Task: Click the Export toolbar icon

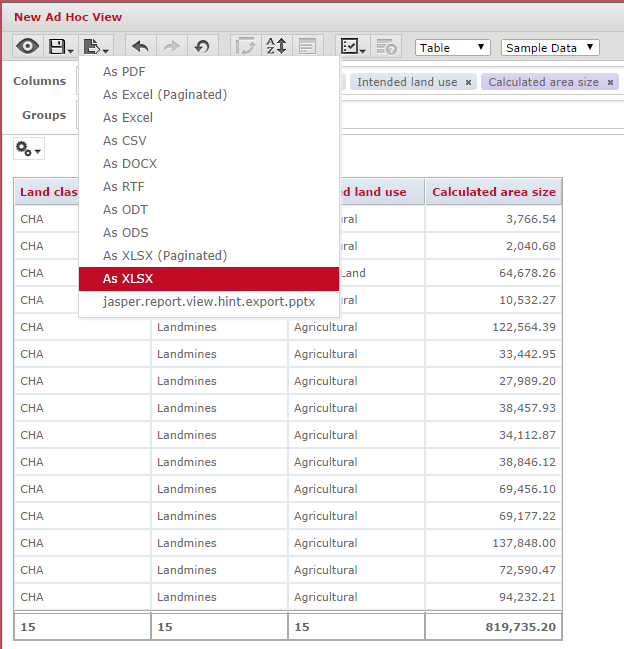Action: point(96,47)
